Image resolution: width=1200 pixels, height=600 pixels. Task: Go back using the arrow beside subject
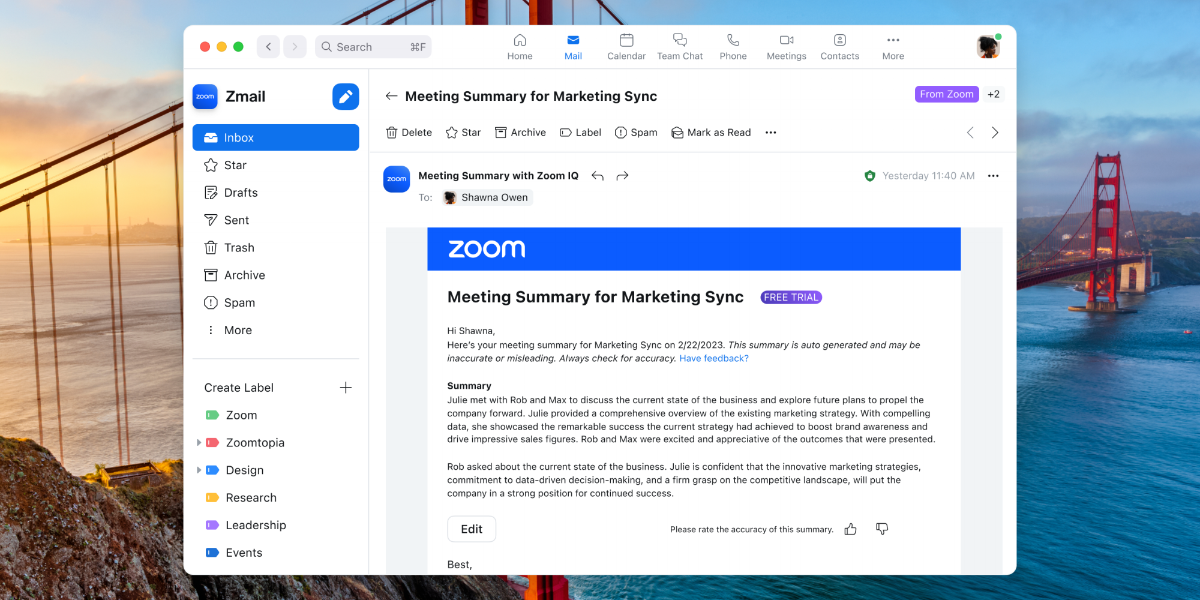click(x=392, y=97)
